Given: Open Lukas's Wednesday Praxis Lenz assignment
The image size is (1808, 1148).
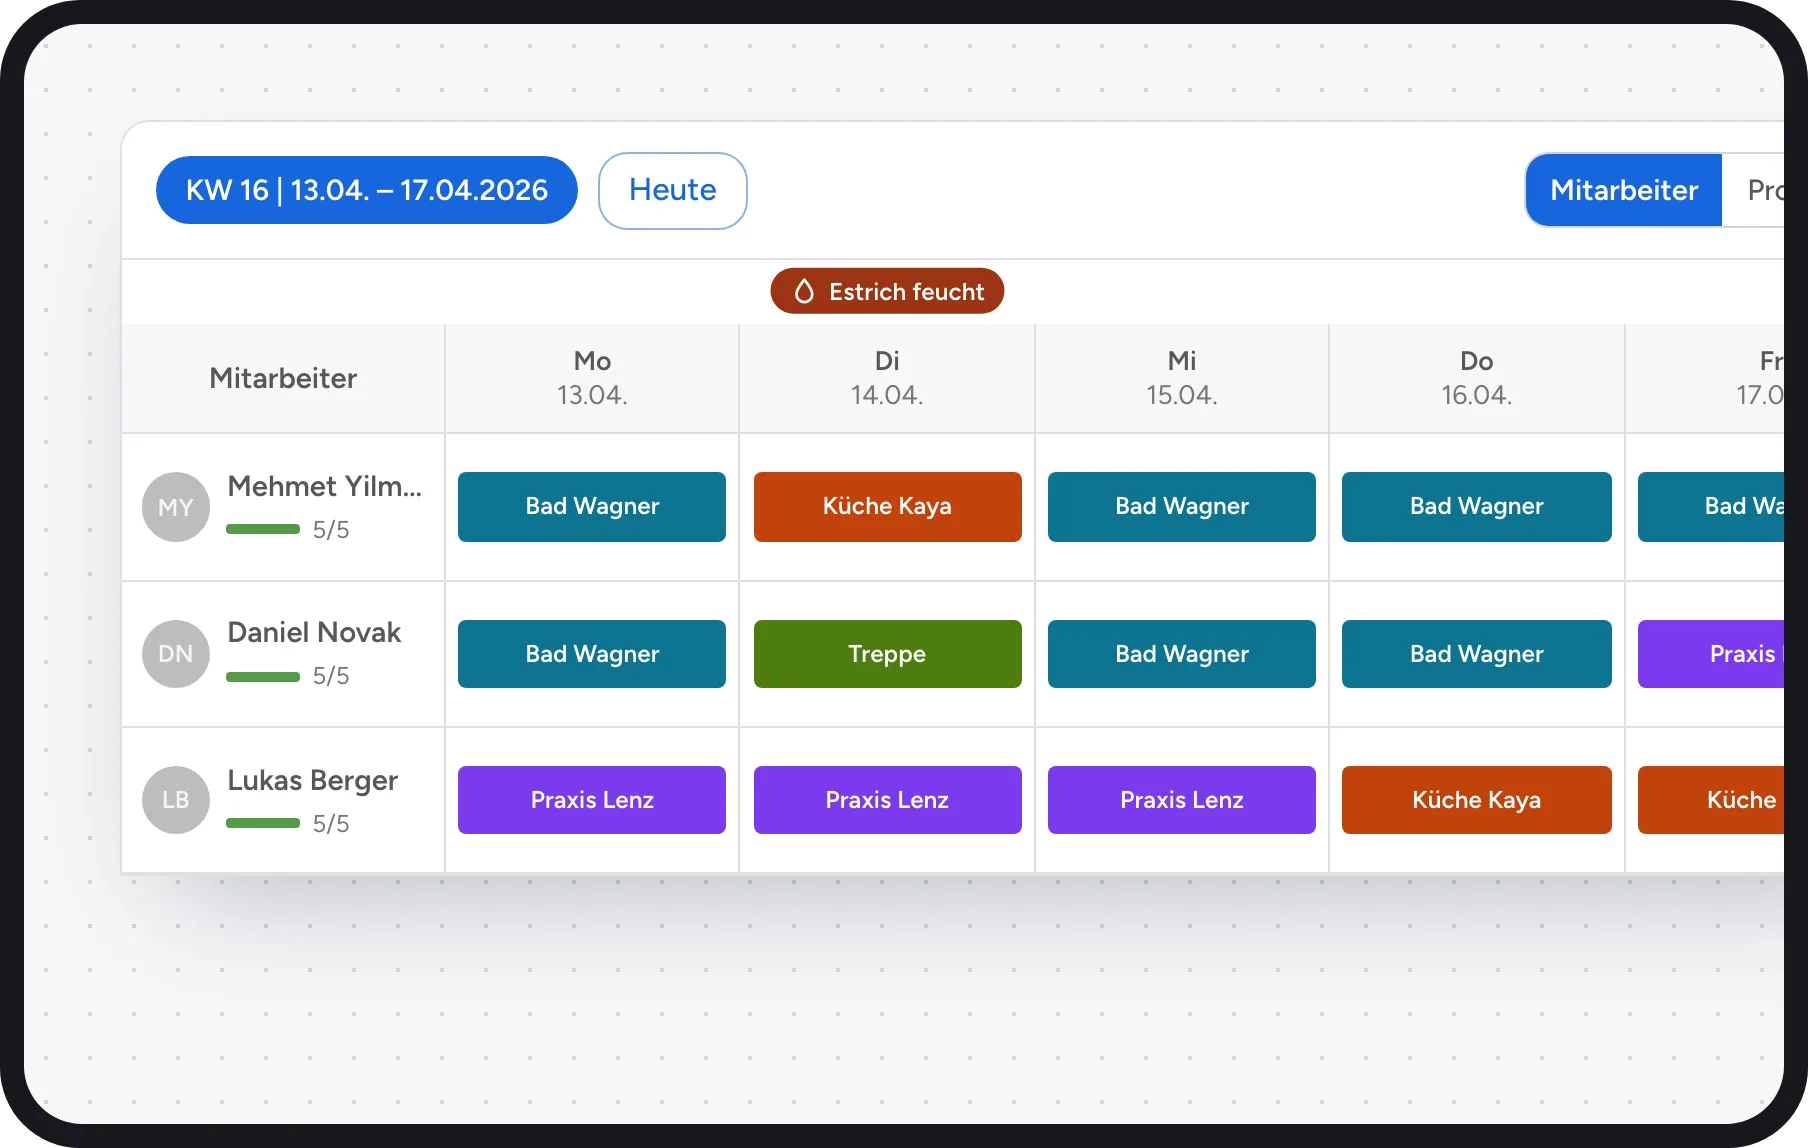Looking at the screenshot, I should click(x=1182, y=800).
